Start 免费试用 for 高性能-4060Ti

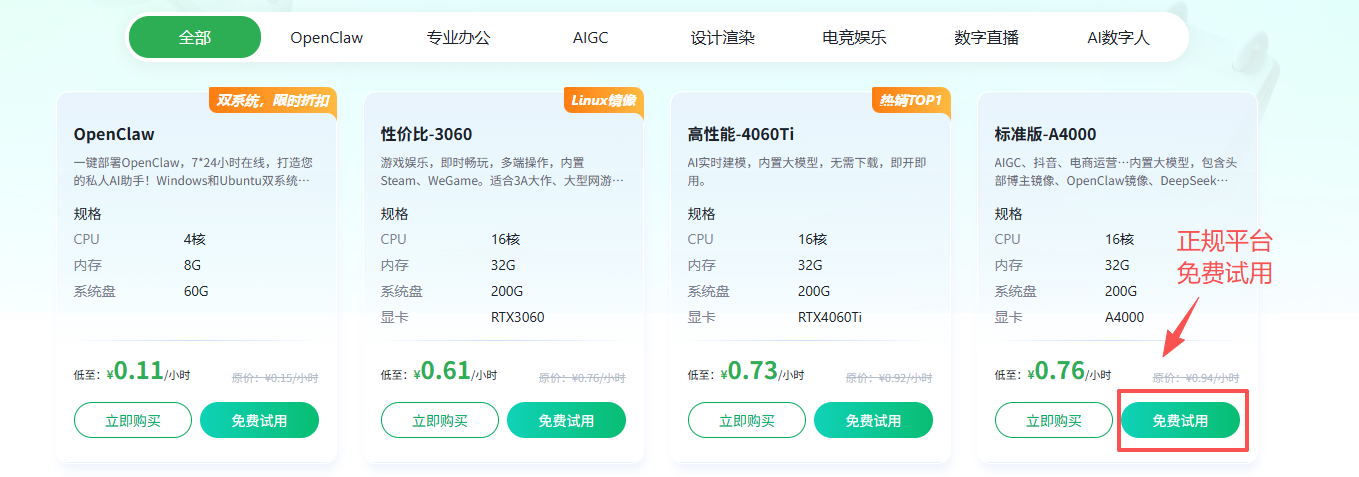873,420
